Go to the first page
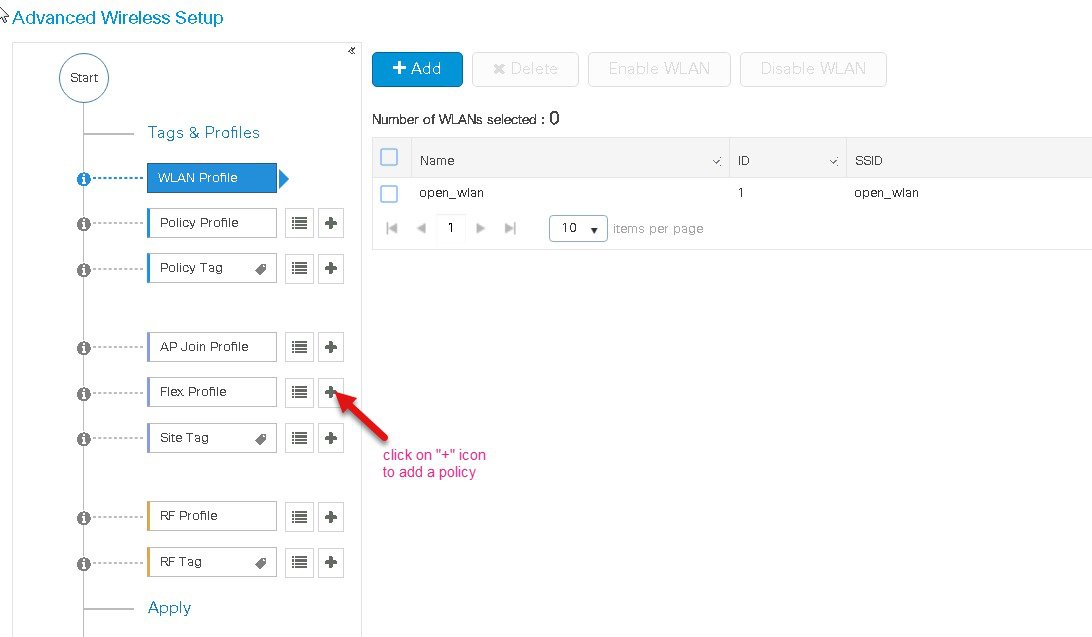Viewport: 1092px width, 637px height. click(x=391, y=228)
